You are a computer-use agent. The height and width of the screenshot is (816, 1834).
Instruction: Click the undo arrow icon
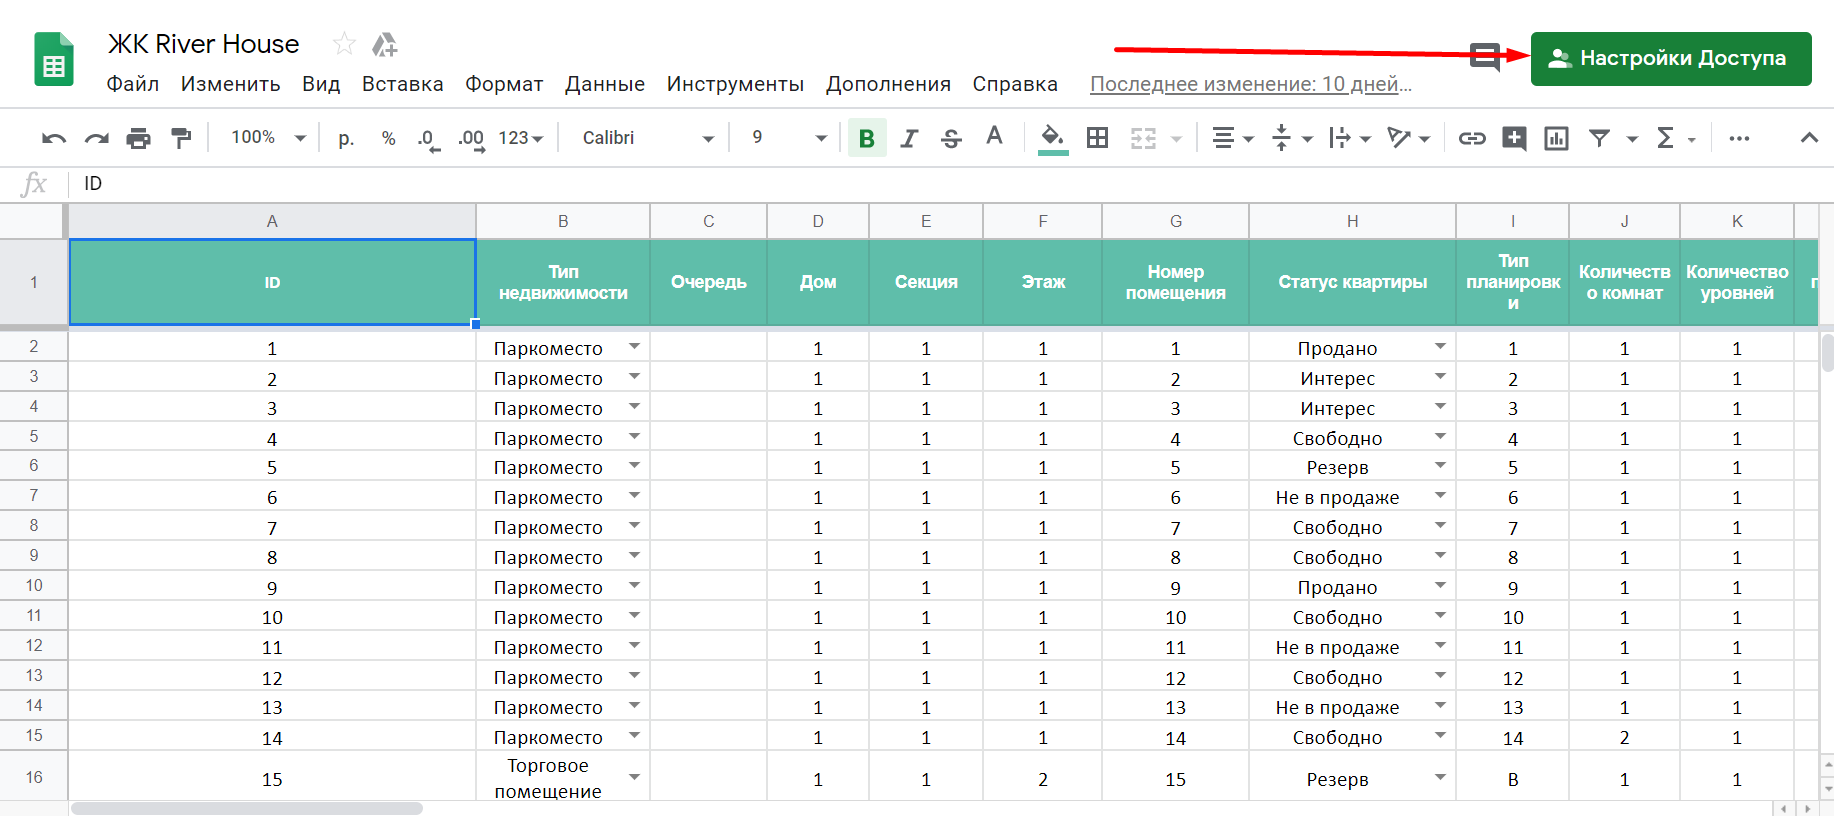coord(54,138)
